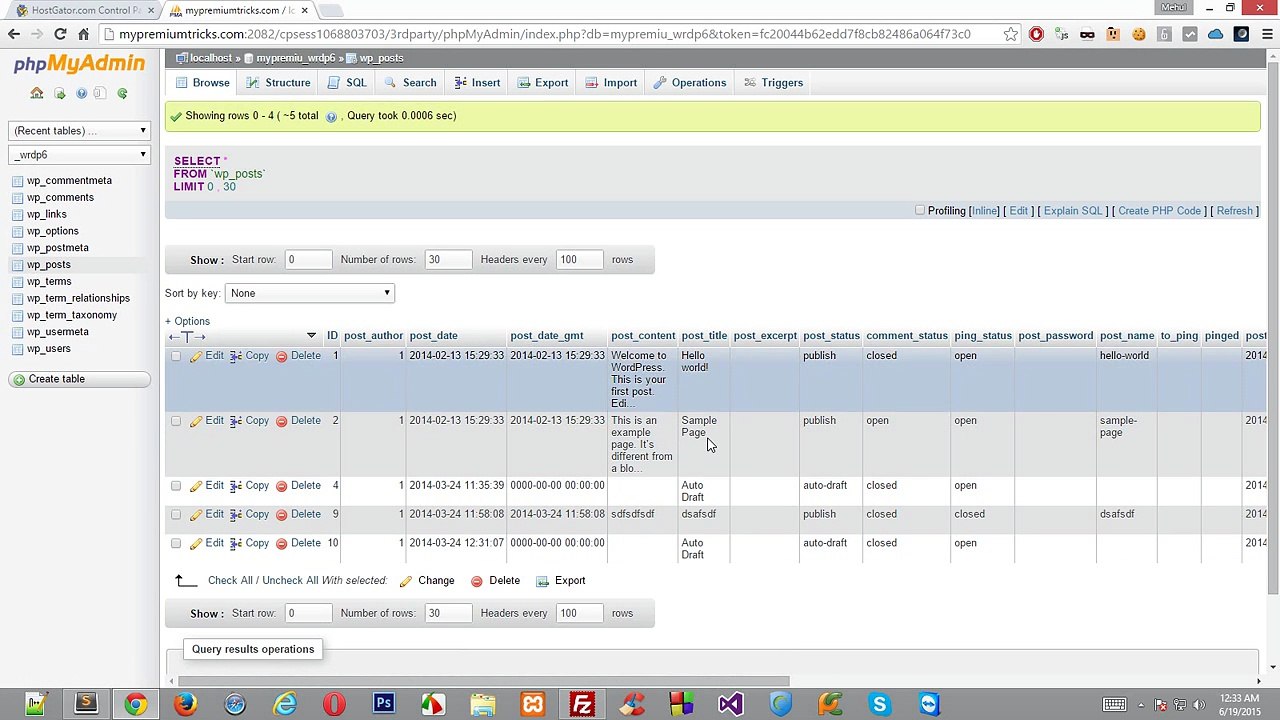
Task: Go to the Insert tab
Action: click(x=477, y=83)
